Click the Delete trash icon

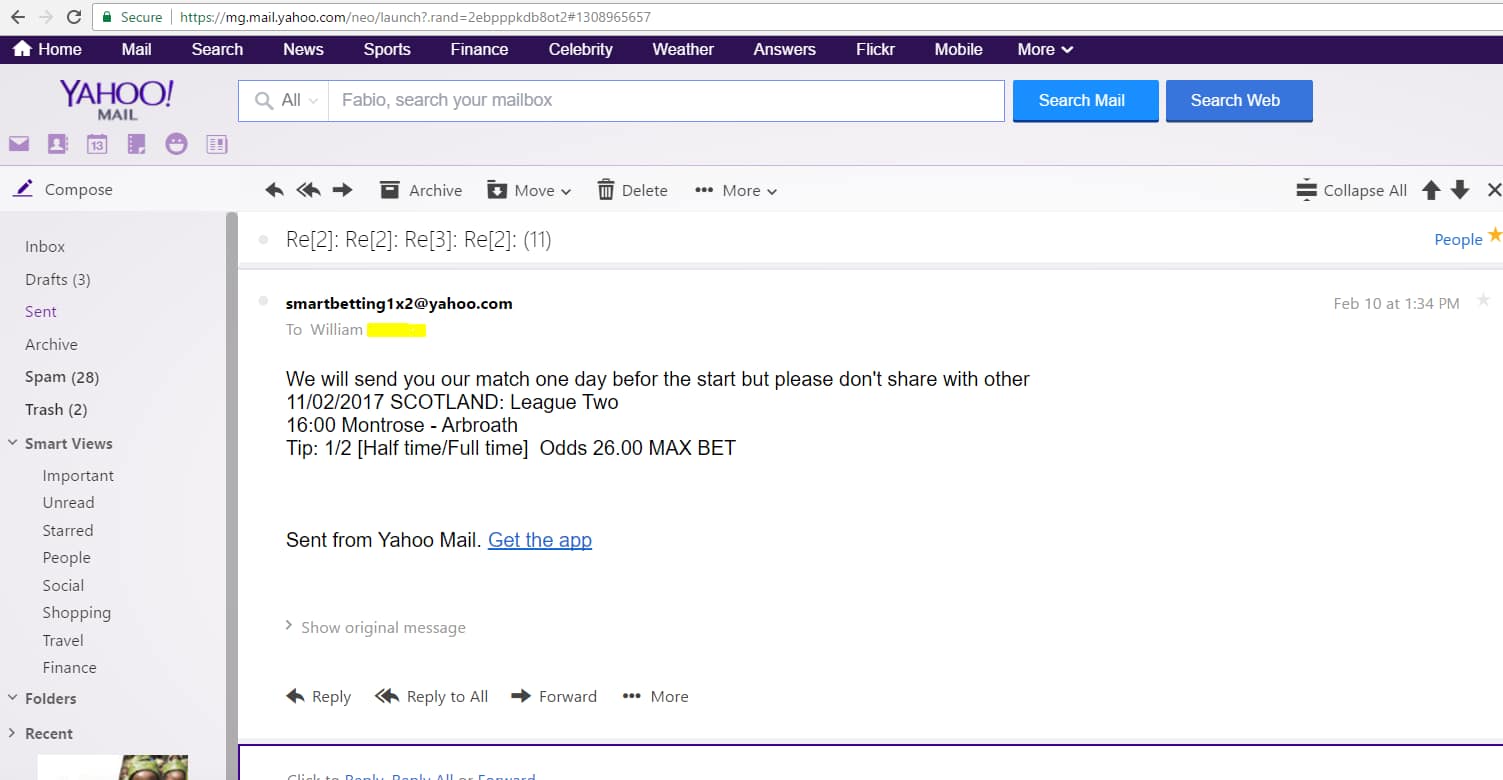(x=606, y=190)
